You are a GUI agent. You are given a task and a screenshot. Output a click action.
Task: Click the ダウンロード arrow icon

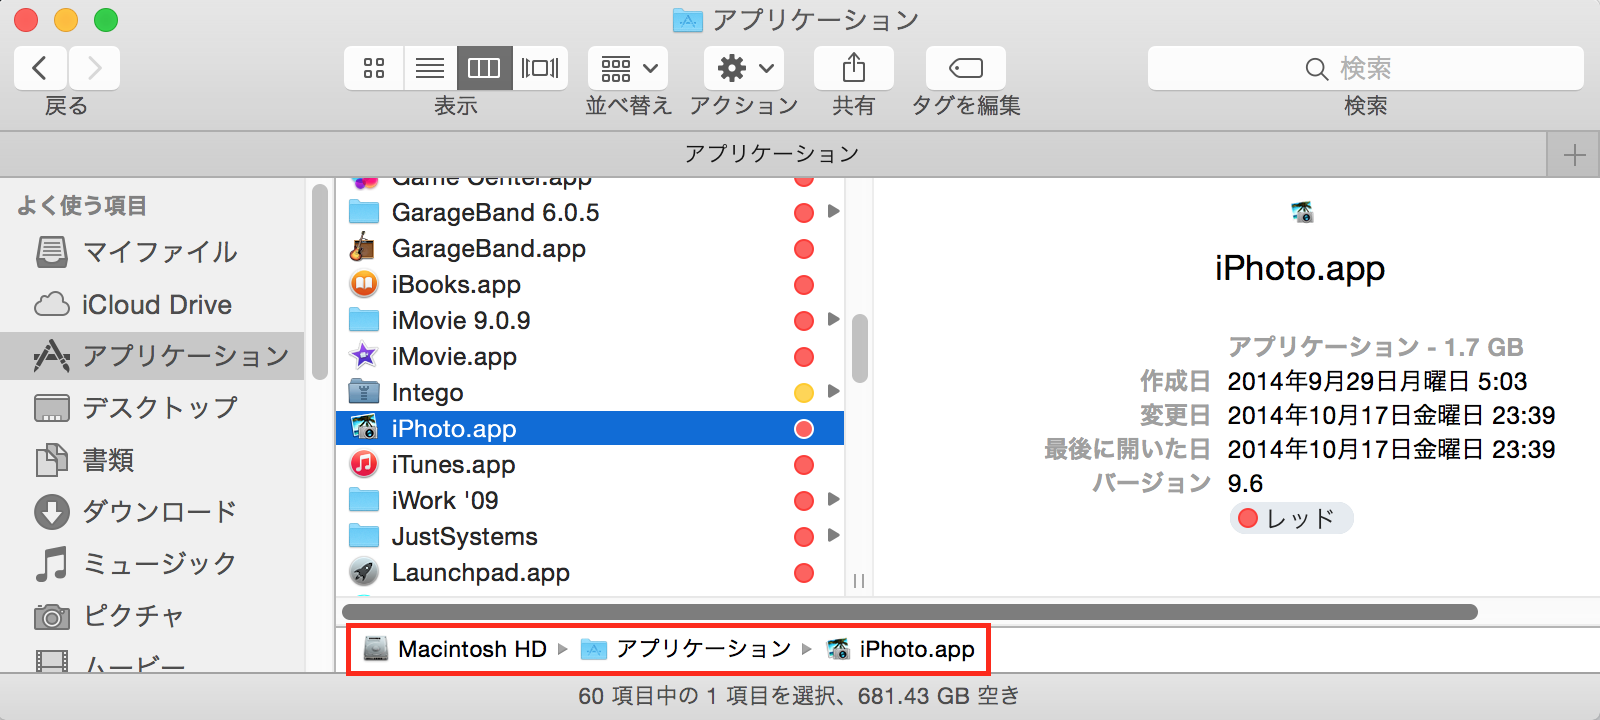(x=52, y=512)
